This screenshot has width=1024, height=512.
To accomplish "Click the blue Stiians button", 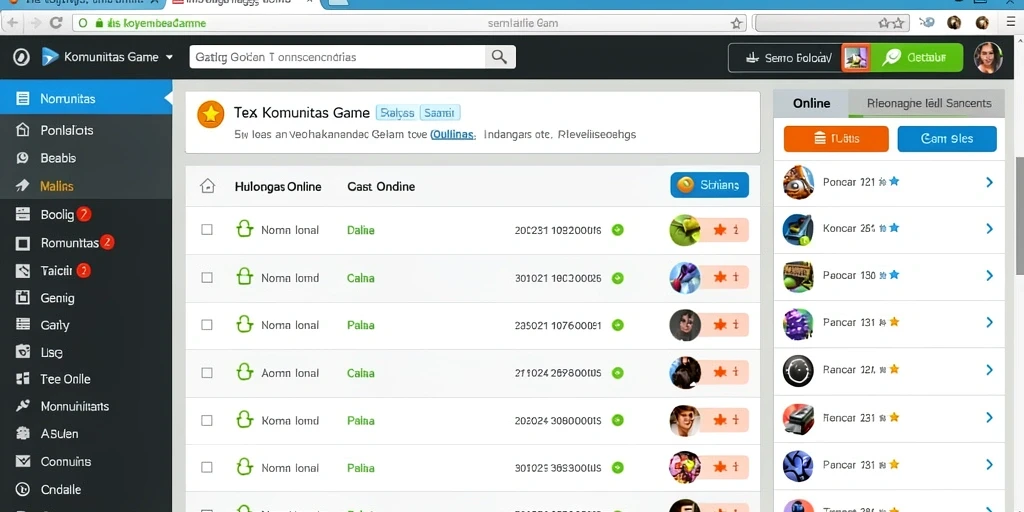I will click(x=710, y=185).
